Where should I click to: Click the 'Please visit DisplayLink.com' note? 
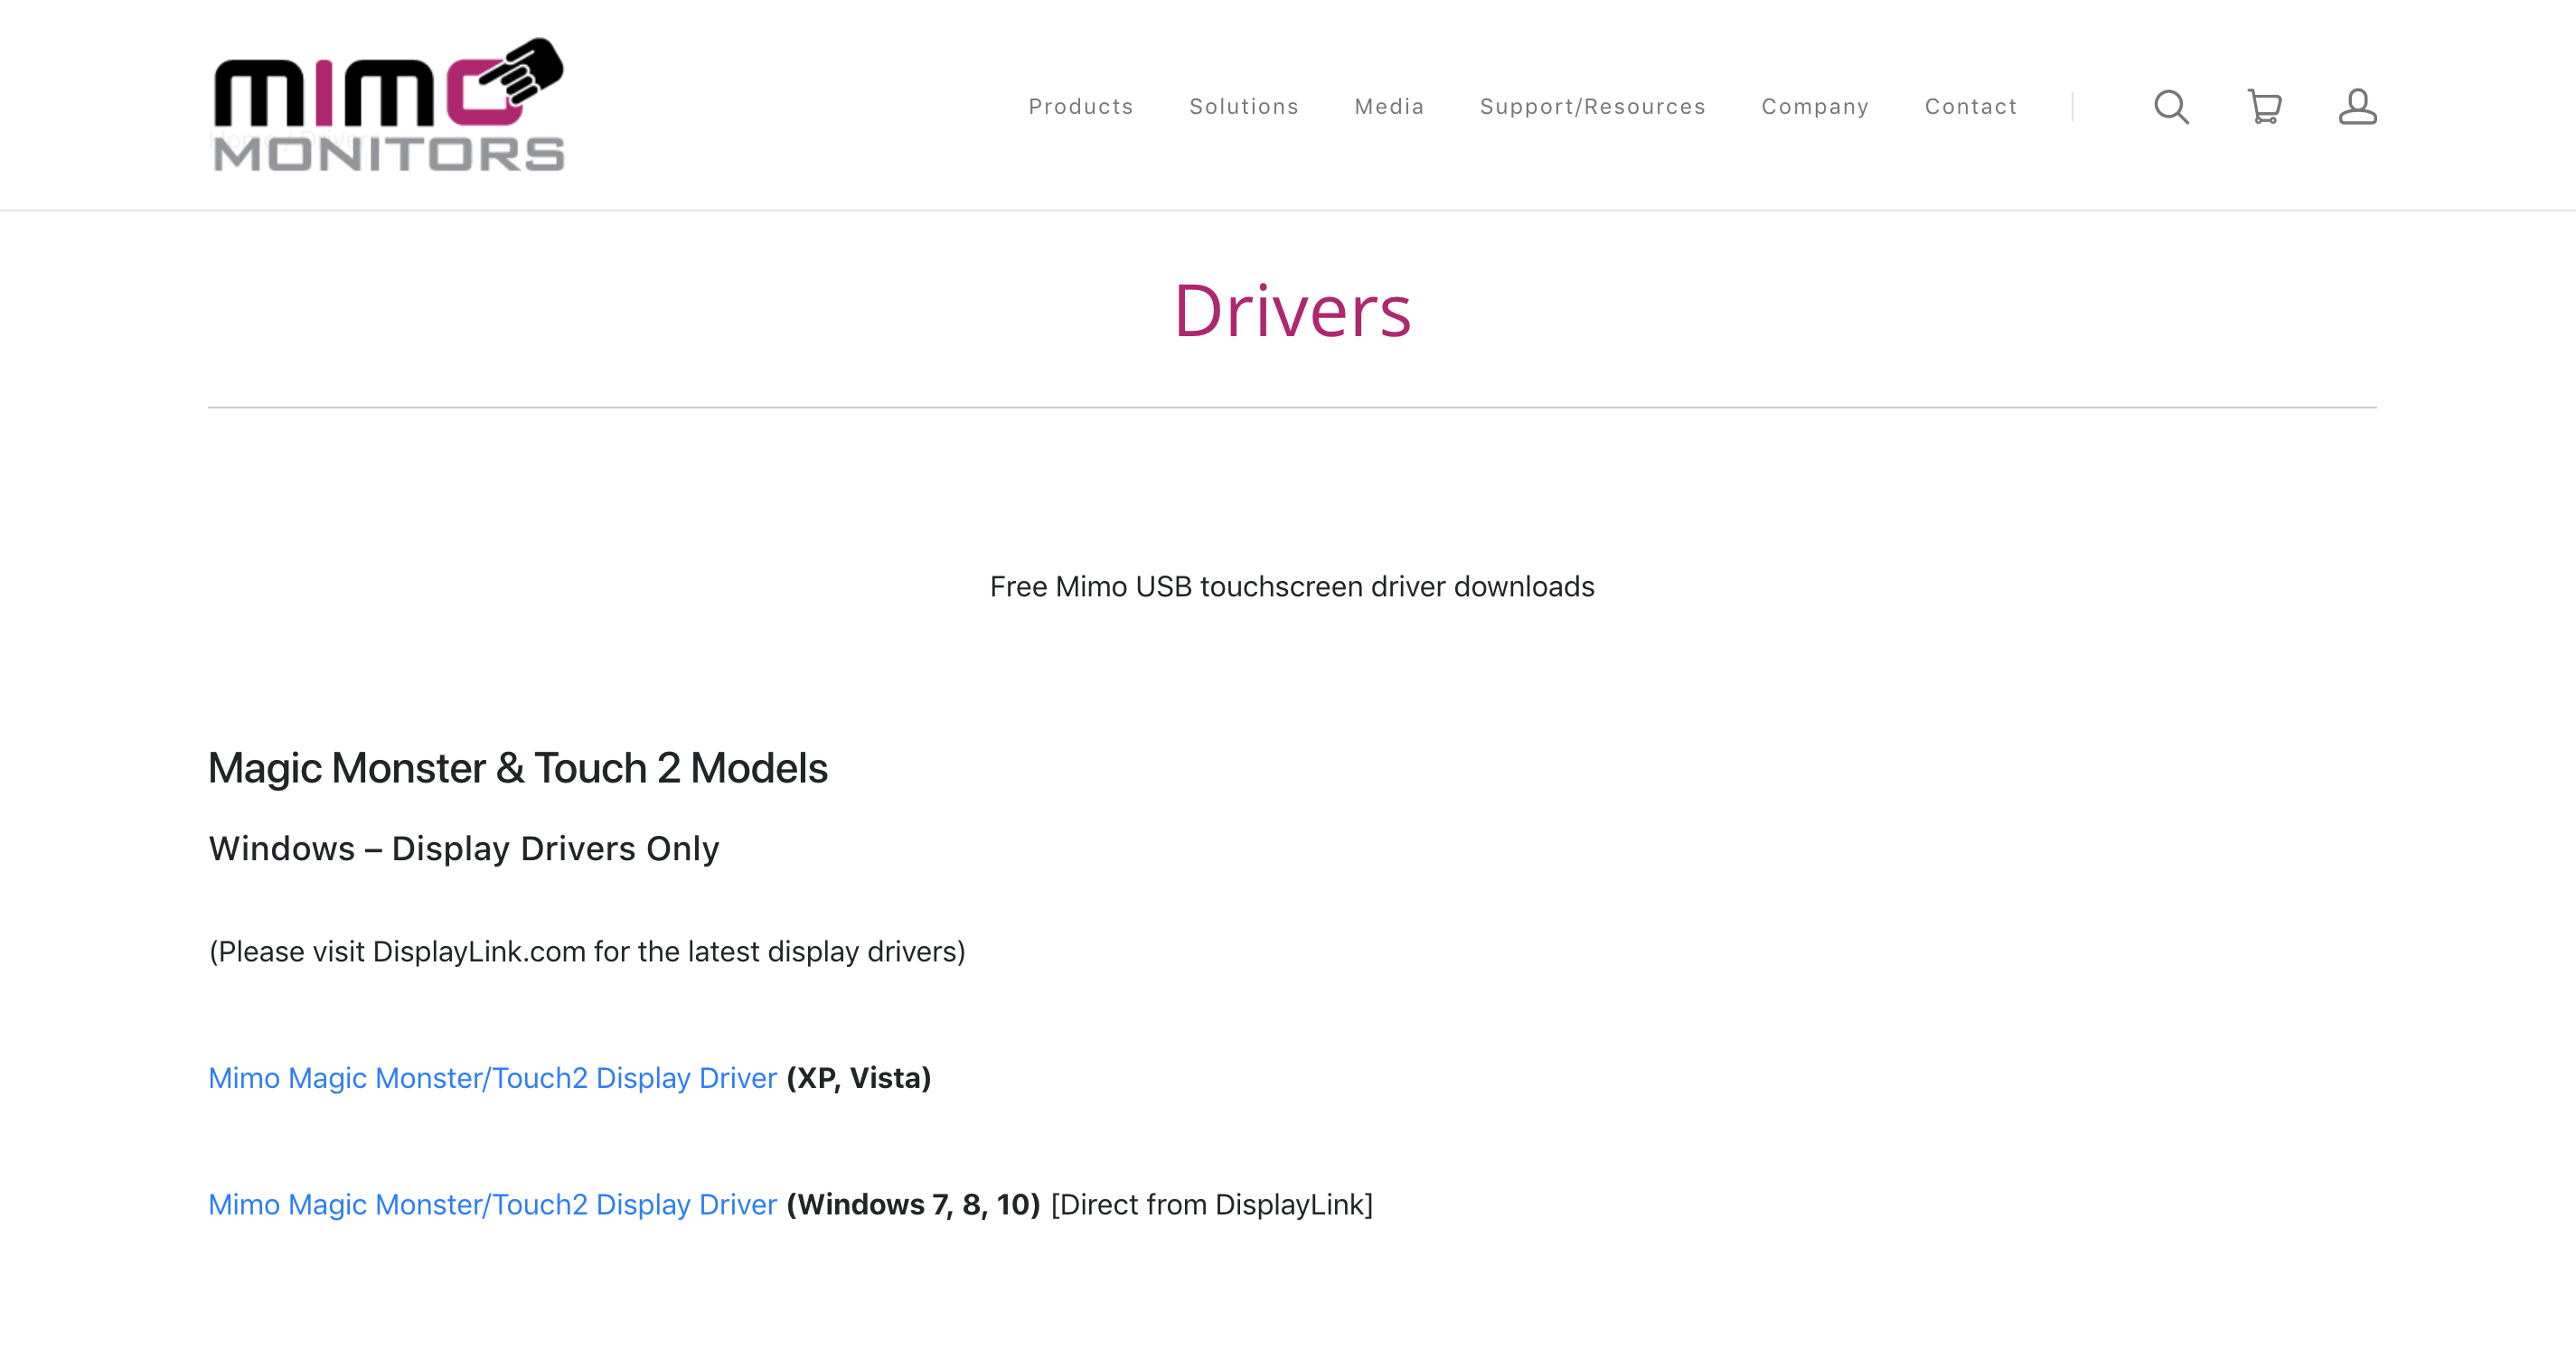[x=587, y=952]
